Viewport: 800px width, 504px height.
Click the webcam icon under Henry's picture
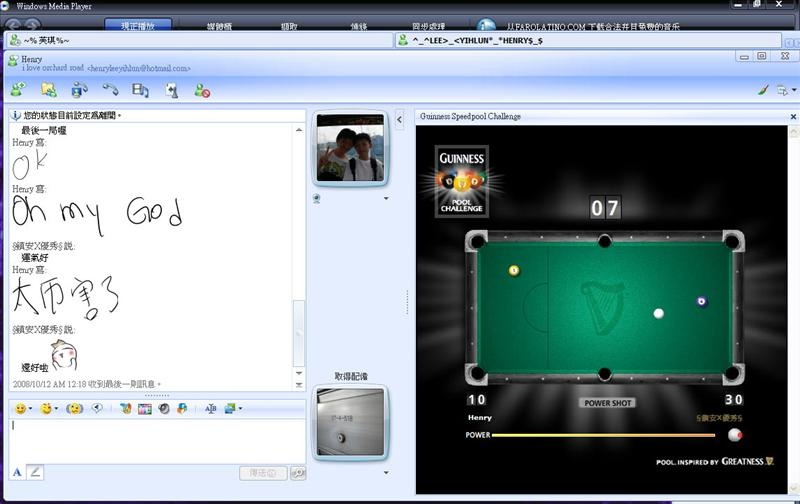coord(316,198)
